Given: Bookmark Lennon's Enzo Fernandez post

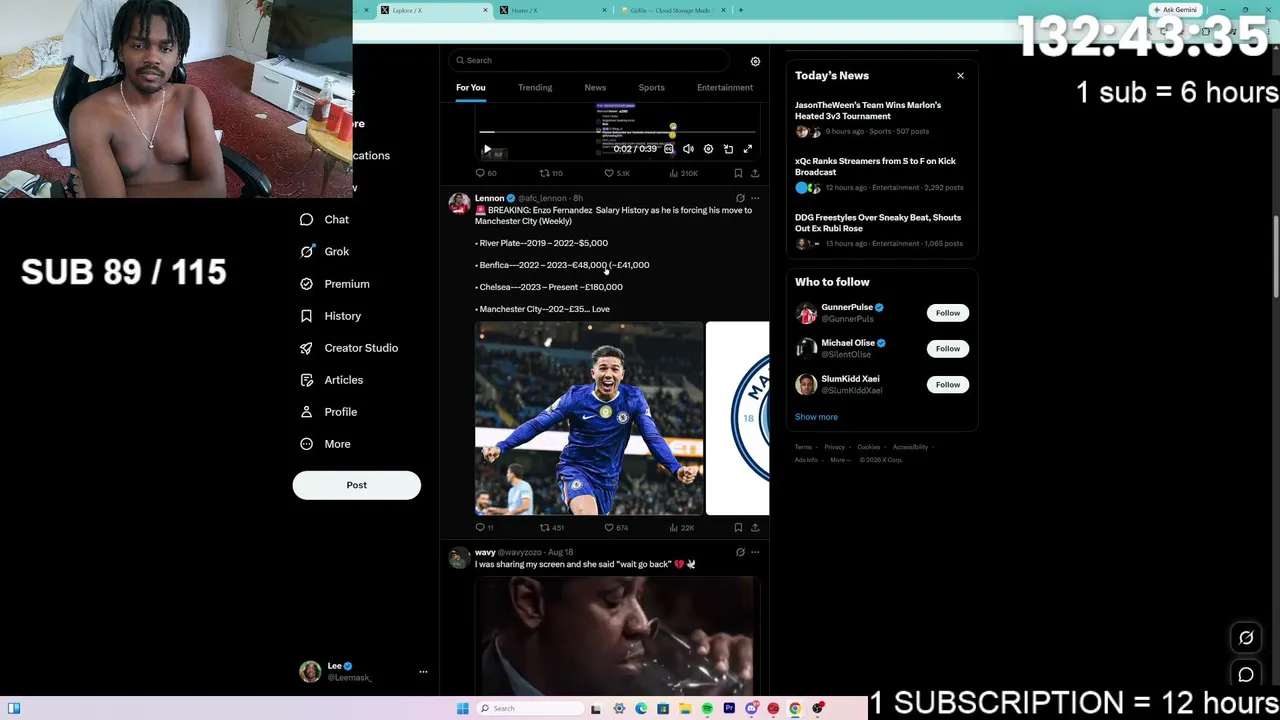Looking at the screenshot, I should point(738,527).
